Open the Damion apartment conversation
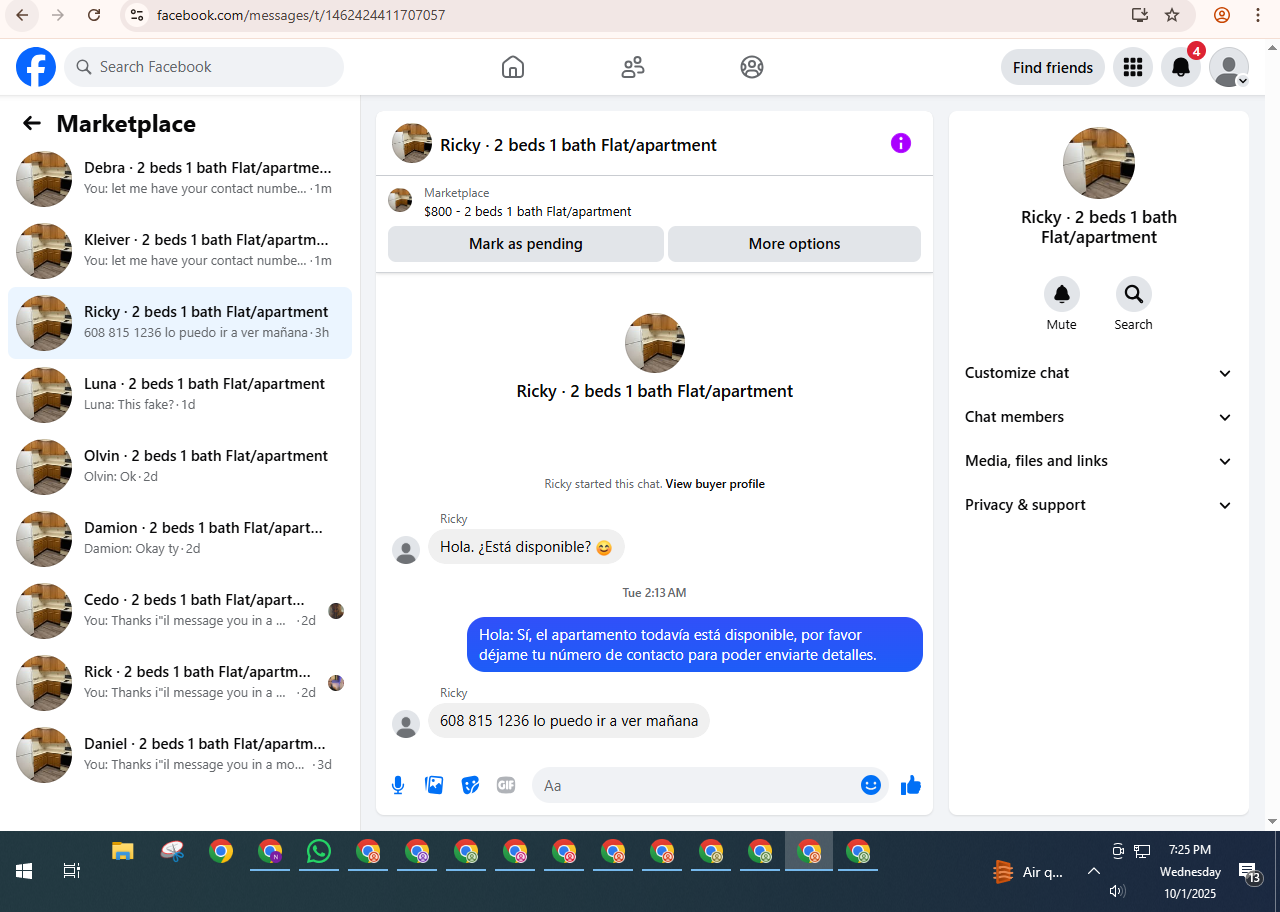Image resolution: width=1280 pixels, height=912 pixels. pos(180,539)
